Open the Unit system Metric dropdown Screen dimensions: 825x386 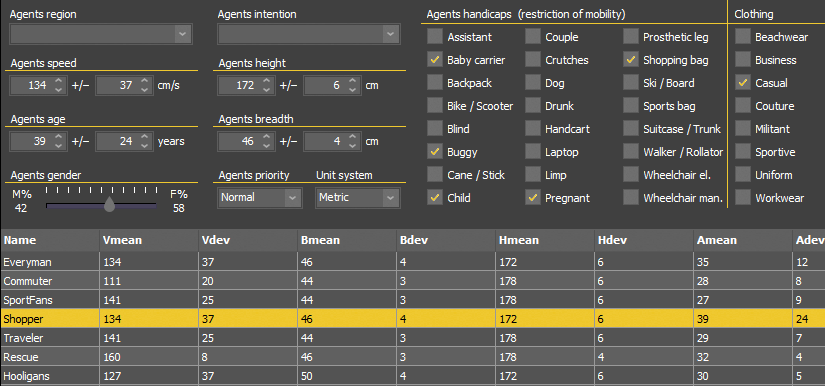point(357,198)
